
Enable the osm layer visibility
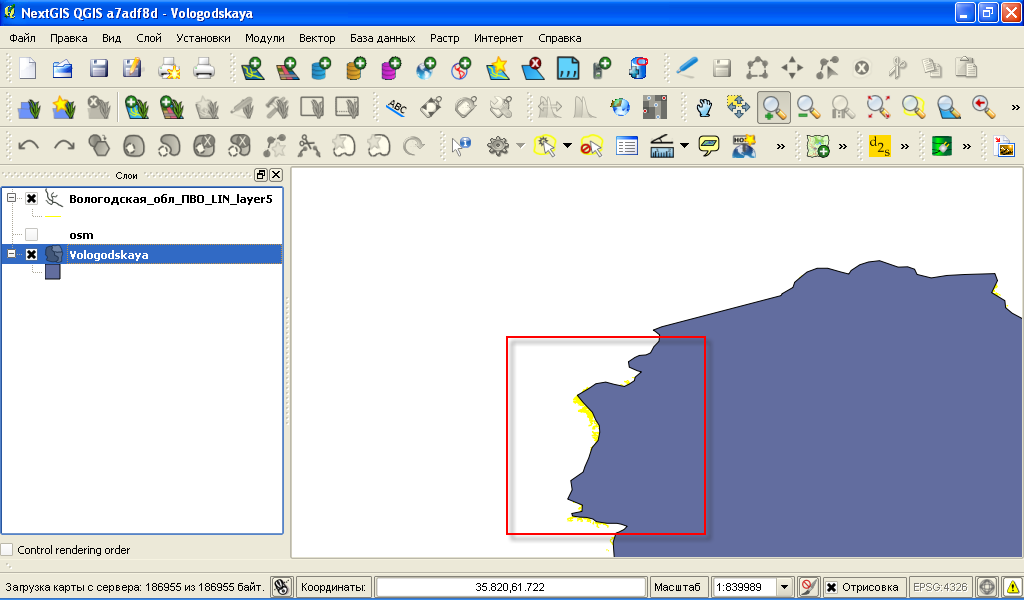pos(31,234)
